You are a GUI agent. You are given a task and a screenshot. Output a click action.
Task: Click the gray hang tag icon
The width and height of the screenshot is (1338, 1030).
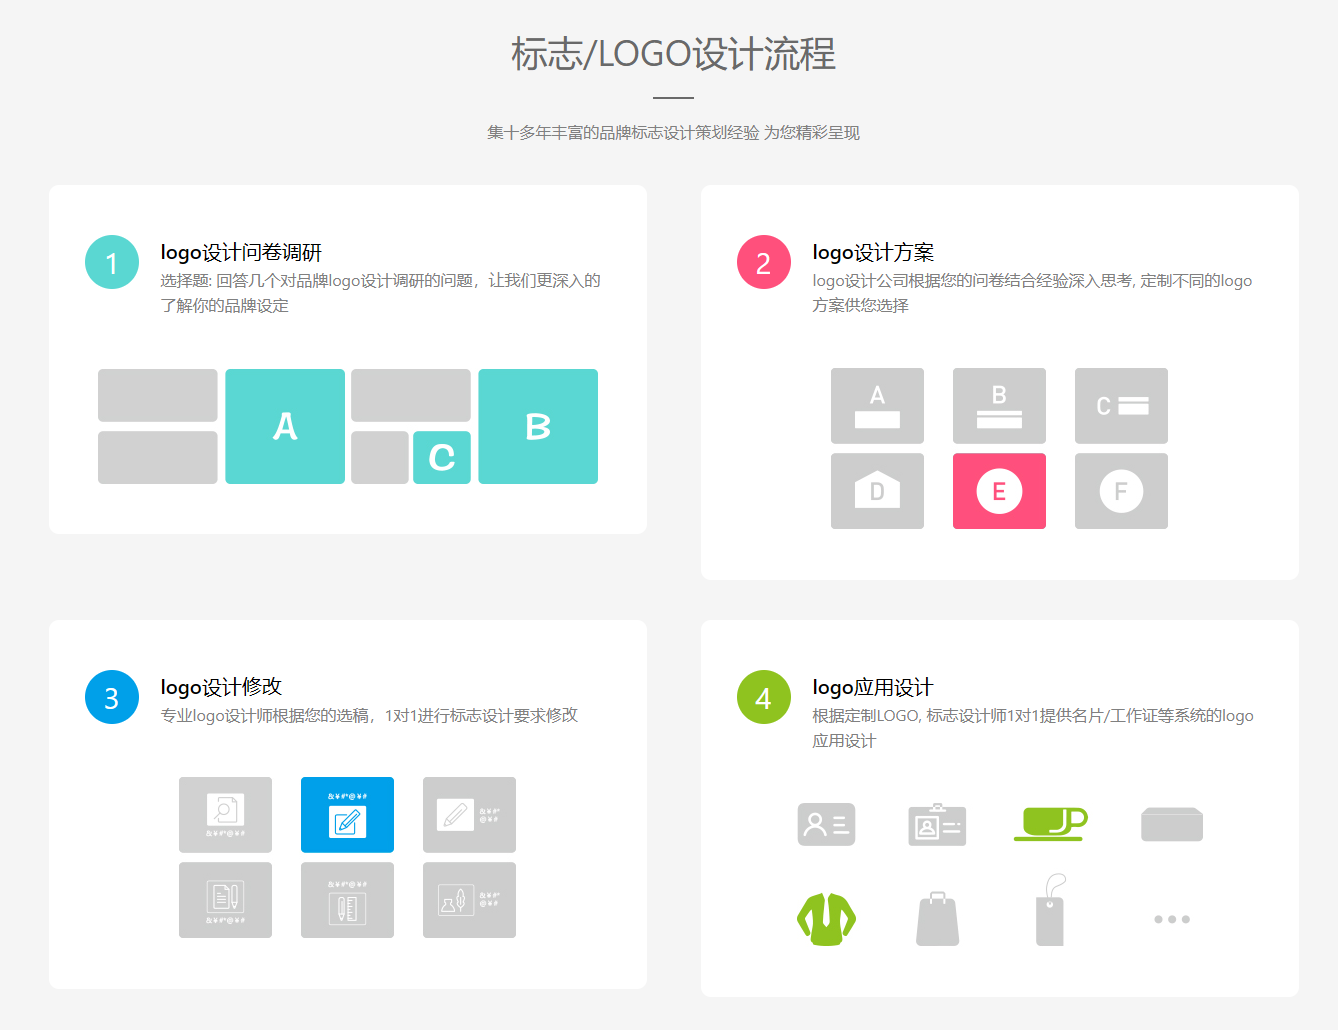click(1050, 910)
